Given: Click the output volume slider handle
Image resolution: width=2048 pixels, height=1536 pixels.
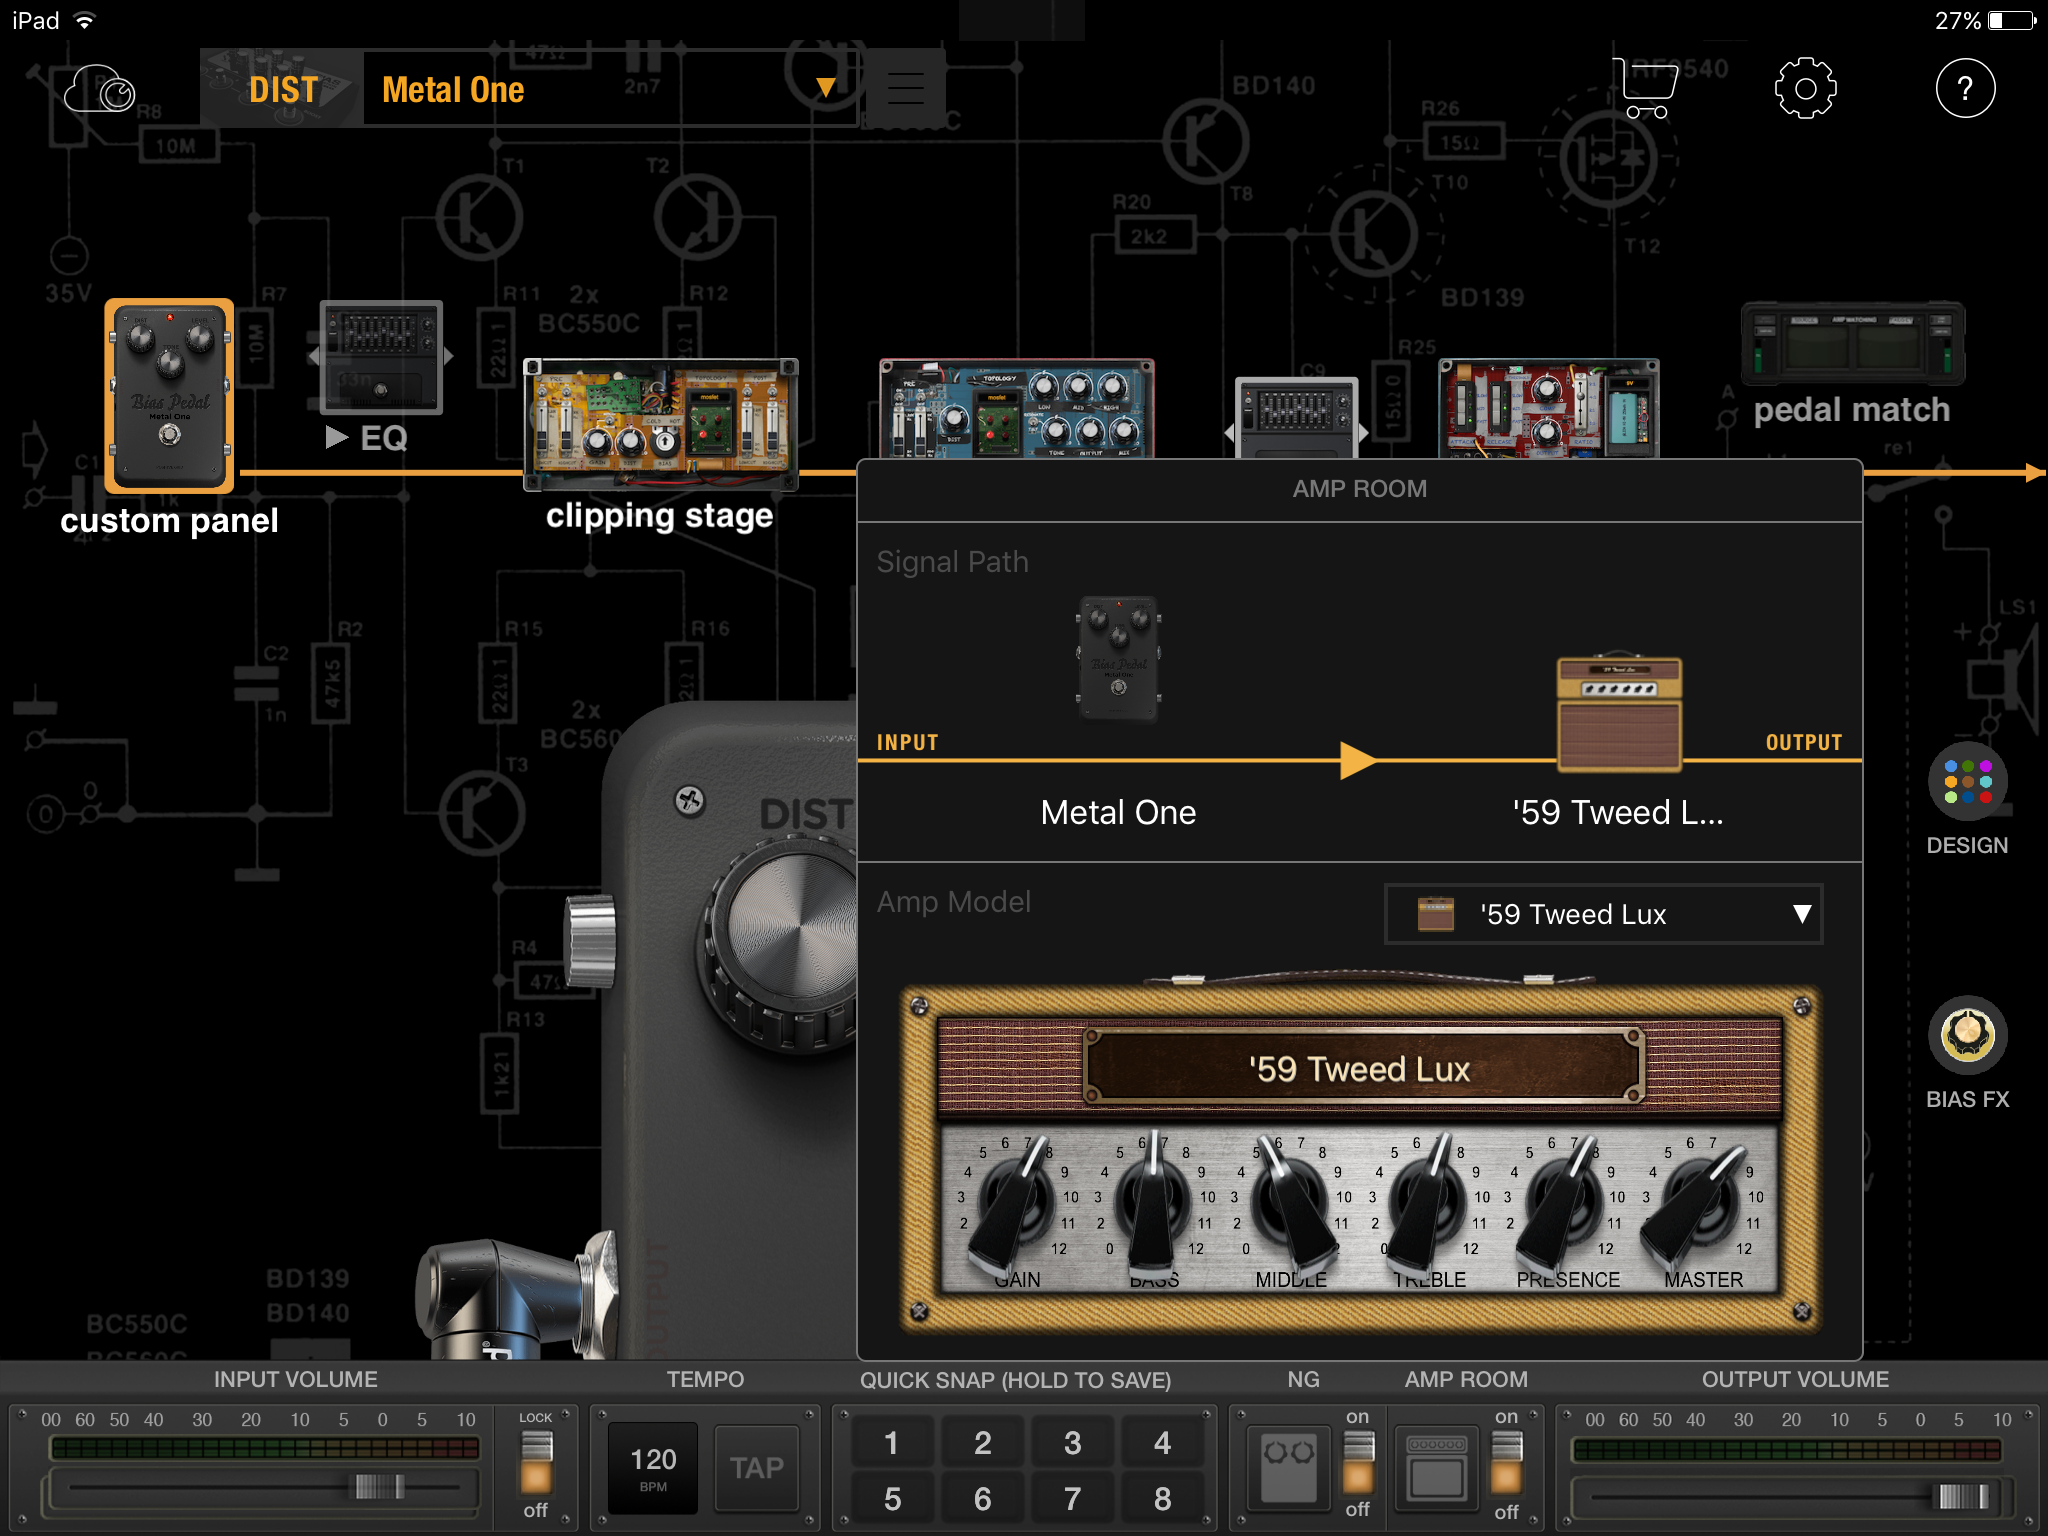Looking at the screenshot, I should pos(1963,1496).
